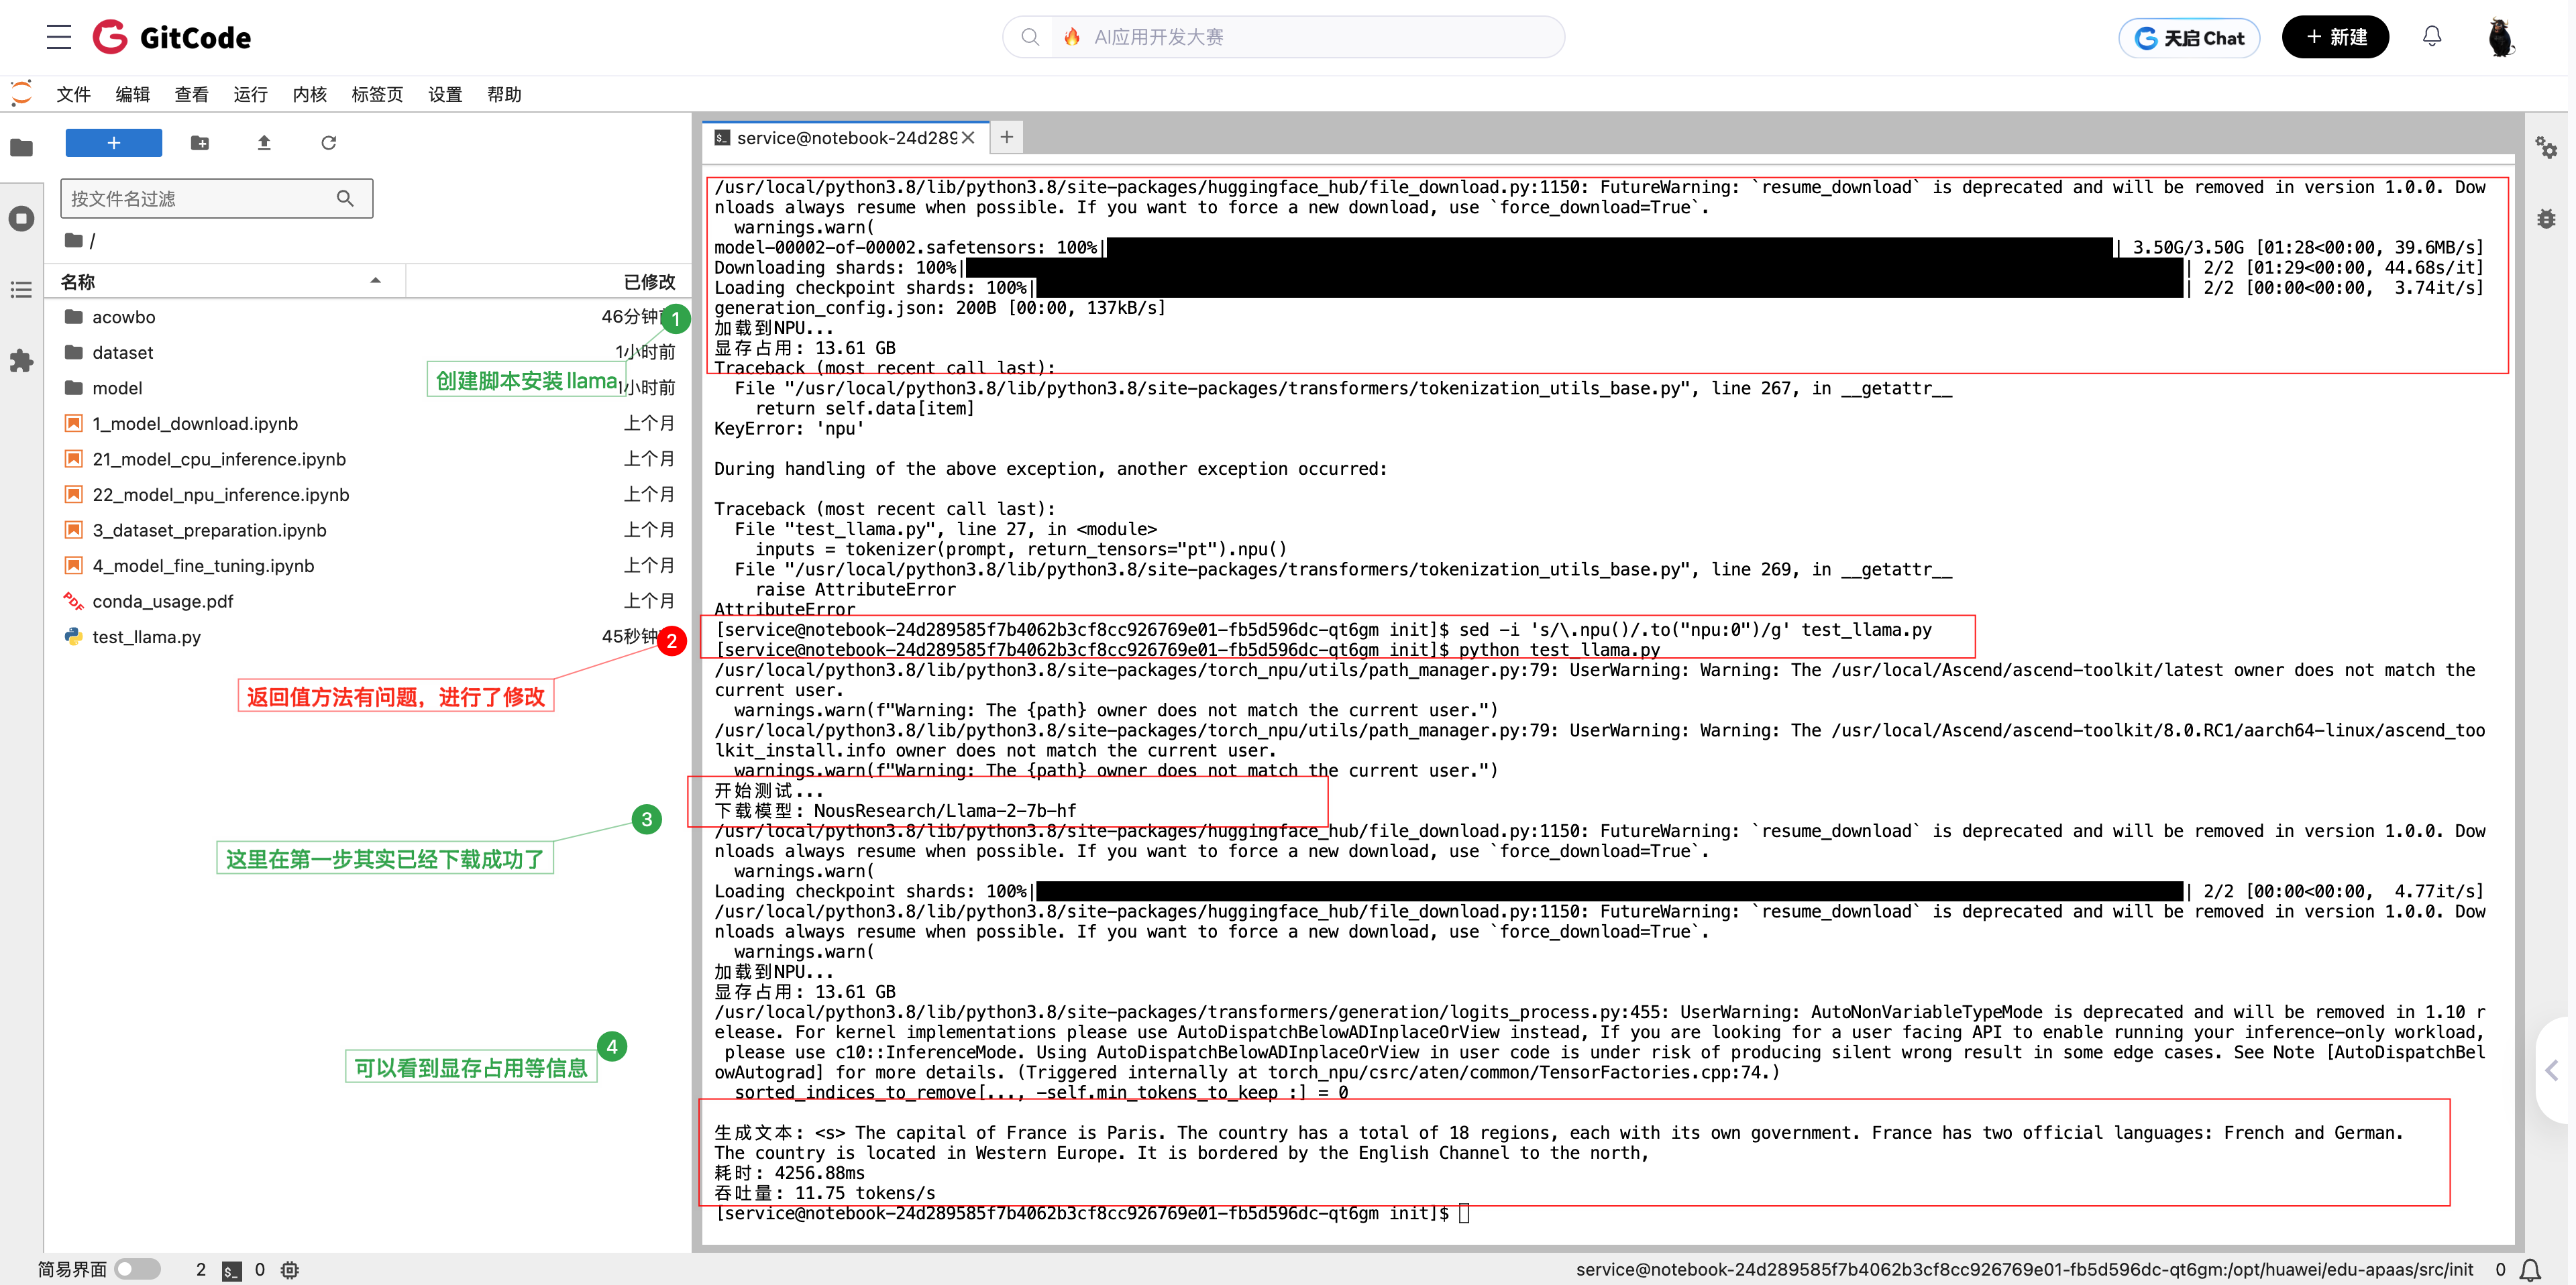Sort files by 已修改 column
2576x1285 pixels.
[648, 282]
